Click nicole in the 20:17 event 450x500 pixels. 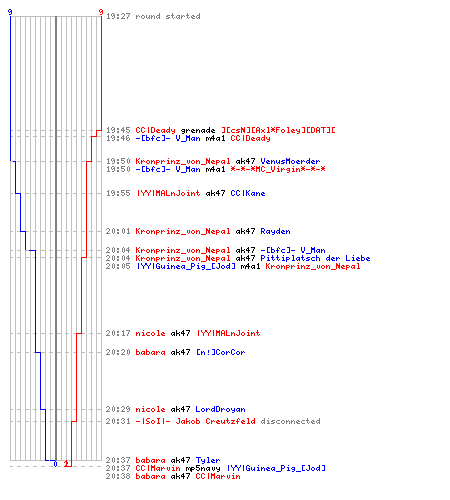coord(150,333)
